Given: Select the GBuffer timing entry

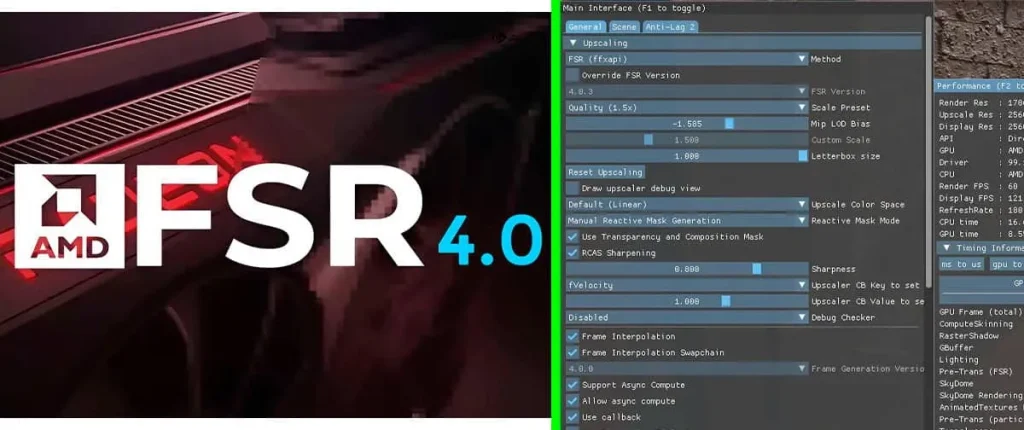Looking at the screenshot, I should coord(956,348).
